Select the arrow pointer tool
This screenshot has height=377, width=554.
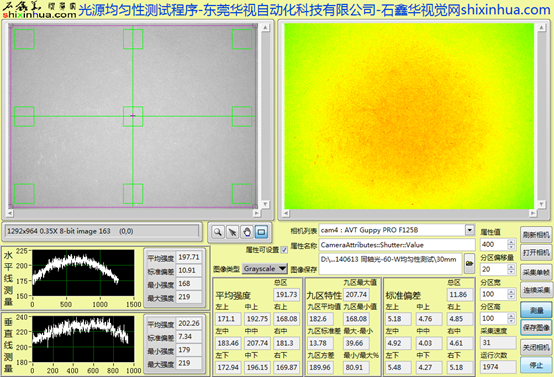pyautogui.click(x=232, y=232)
